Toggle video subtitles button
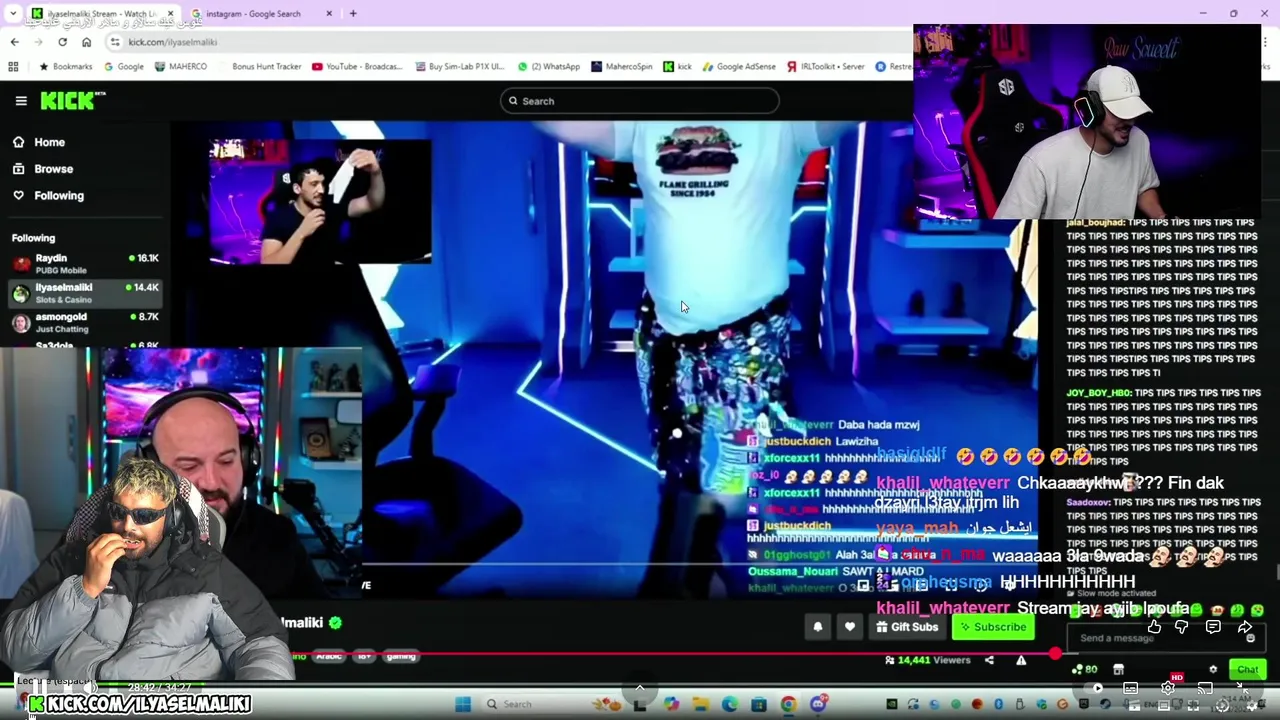 point(1130,688)
